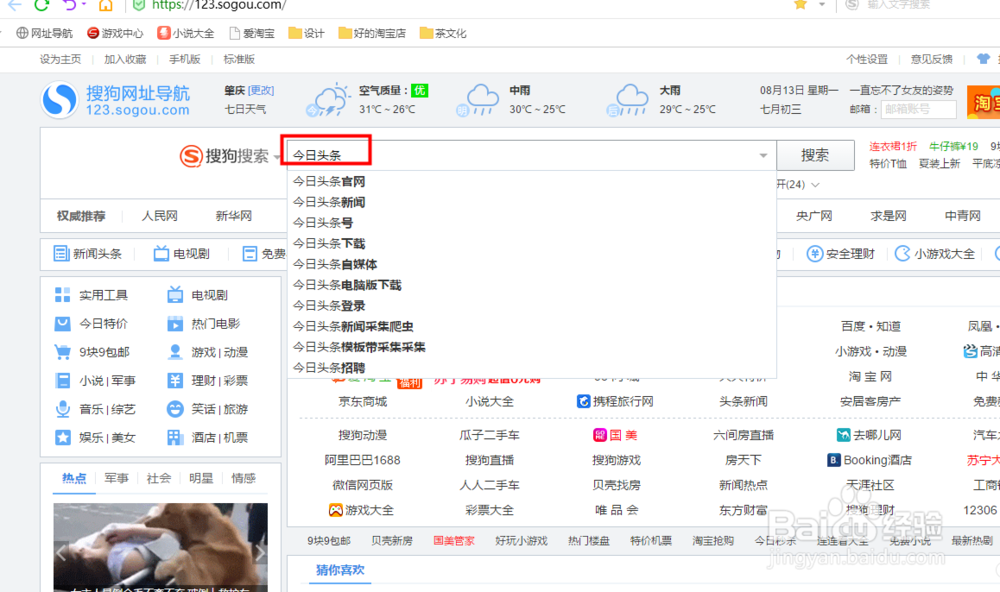Click the browser refresh icon
Viewport: 1000px width, 592px height.
coord(41,4)
